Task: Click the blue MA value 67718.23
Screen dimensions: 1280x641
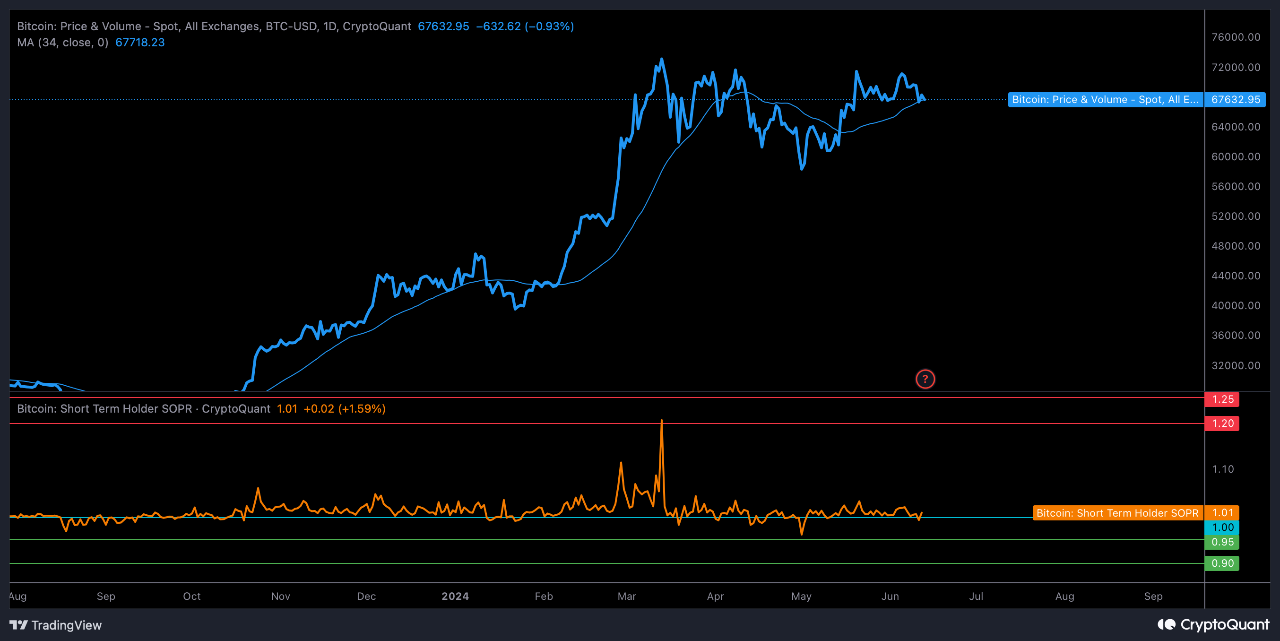Action: click(139, 42)
